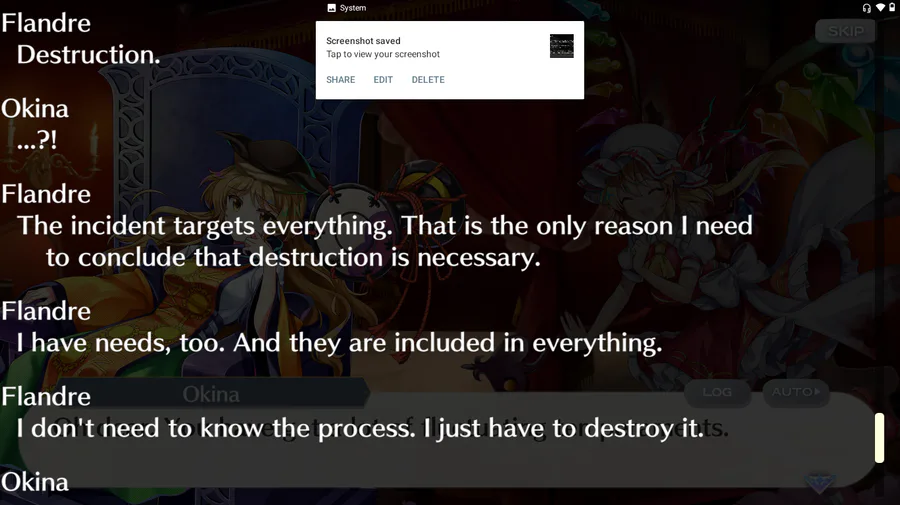This screenshot has width=900, height=505.
Task: Select the "incident targets everything" log line
Action: [384, 242]
